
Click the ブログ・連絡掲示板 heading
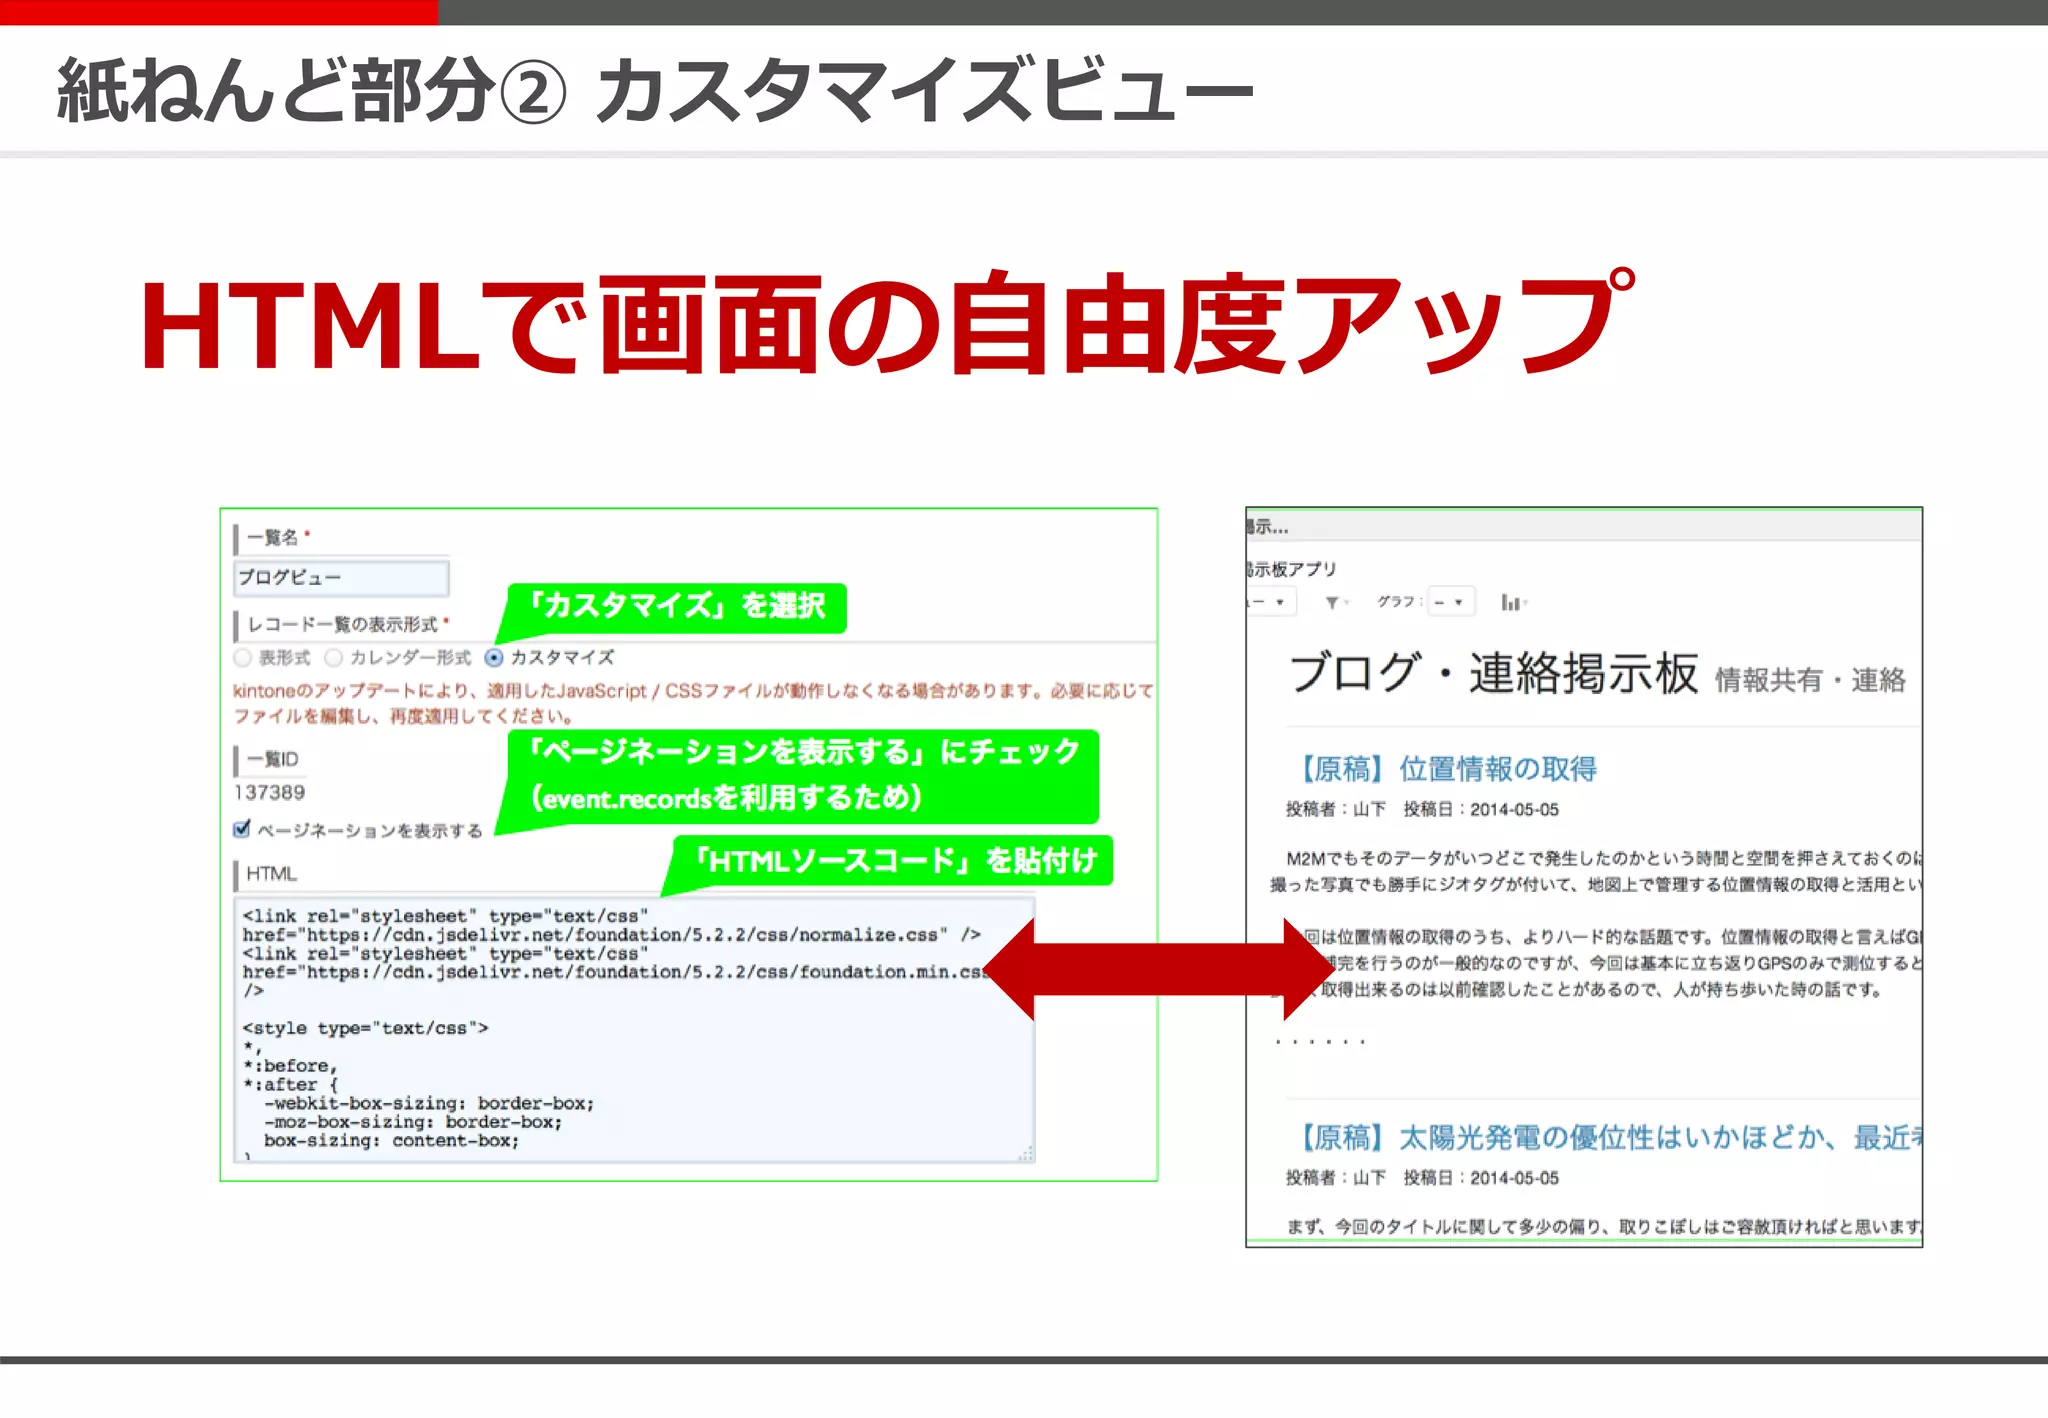point(1494,673)
